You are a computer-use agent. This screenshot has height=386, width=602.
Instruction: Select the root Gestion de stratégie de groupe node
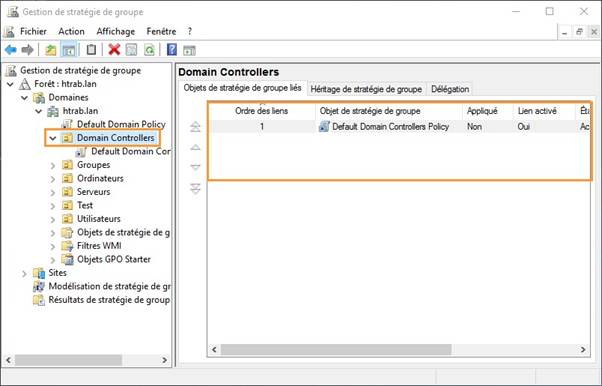[x=80, y=70]
